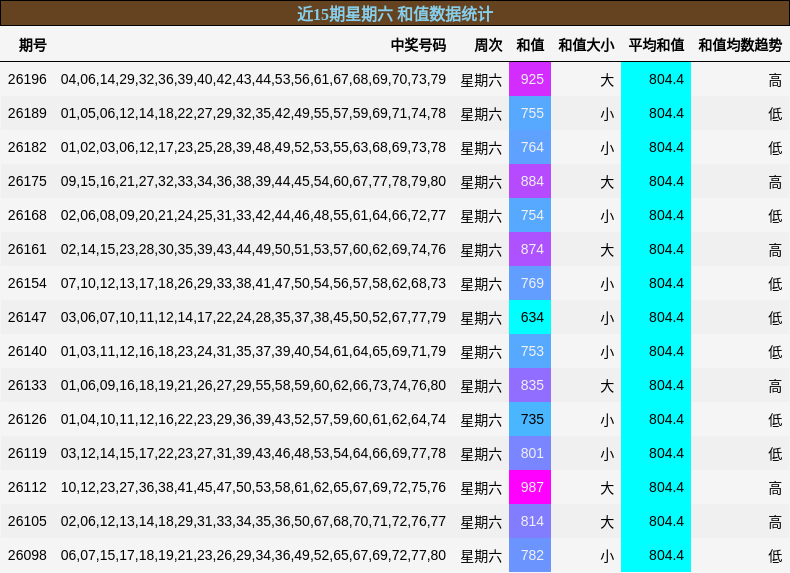
Task: Click the sum value 782
Action: point(530,556)
